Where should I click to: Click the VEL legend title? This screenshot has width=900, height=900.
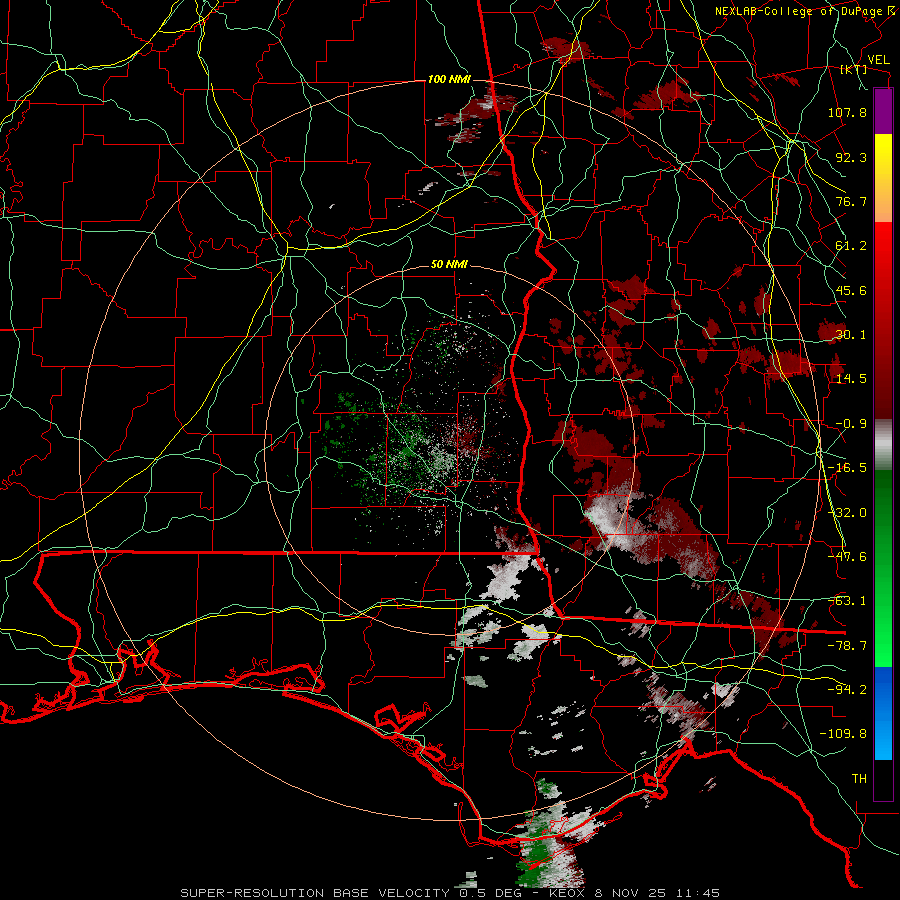[879, 59]
